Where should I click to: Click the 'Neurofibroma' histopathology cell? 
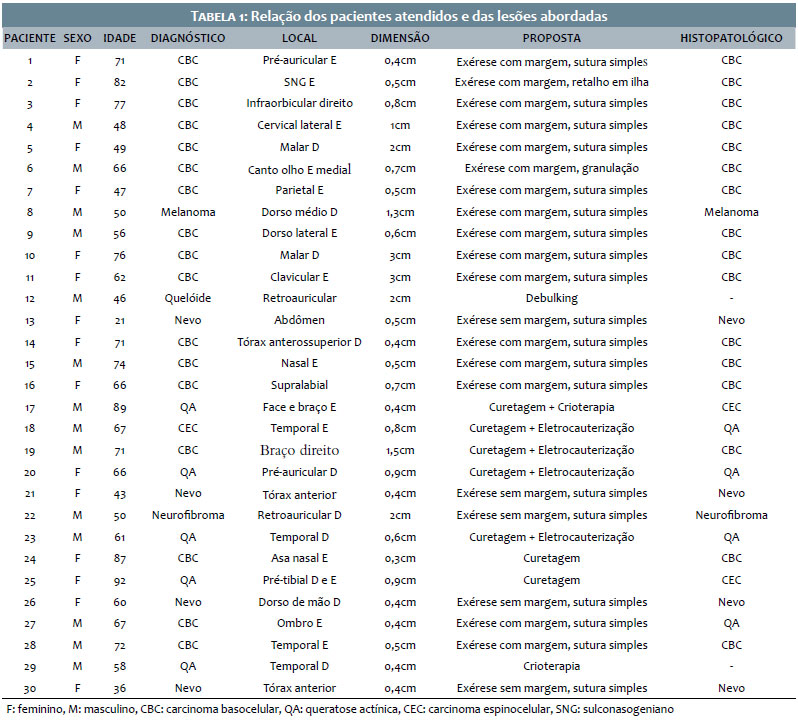coord(731,515)
